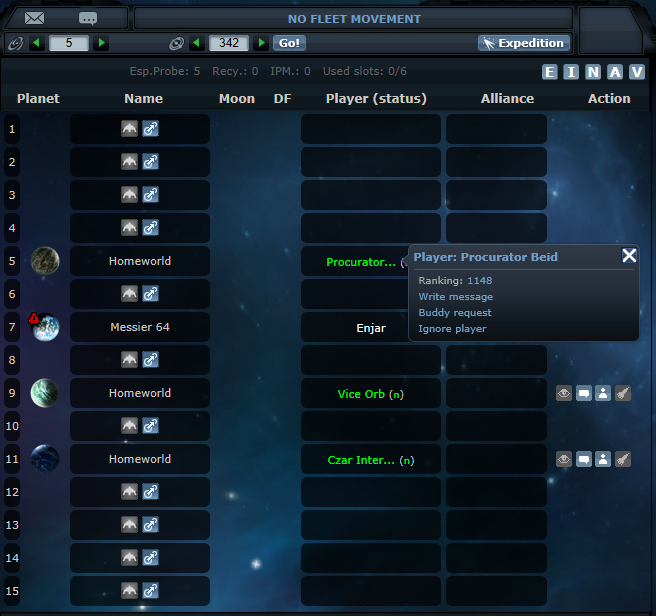Toggle the I legend filter
Screen dimensions: 656x616
tap(571, 72)
